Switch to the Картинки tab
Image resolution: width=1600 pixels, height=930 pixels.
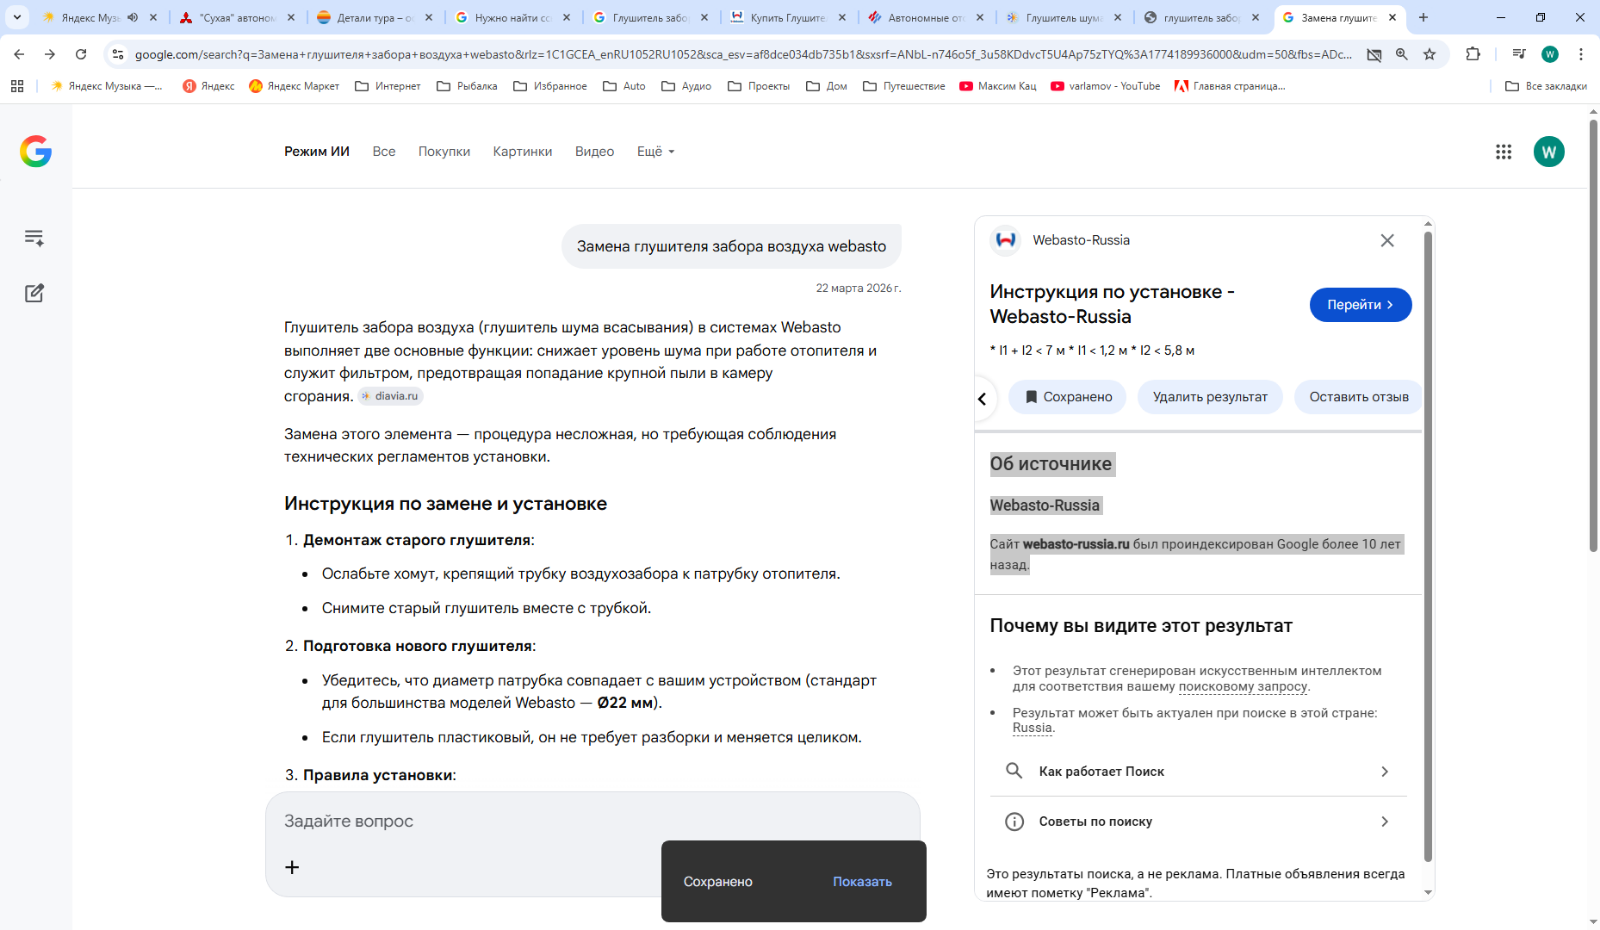(x=522, y=152)
